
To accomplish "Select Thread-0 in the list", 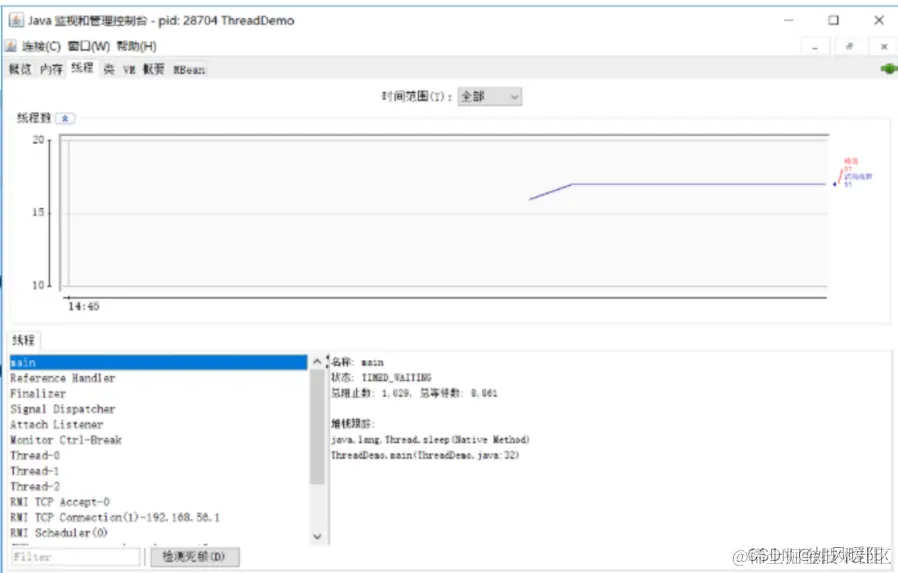I will click(159, 455).
